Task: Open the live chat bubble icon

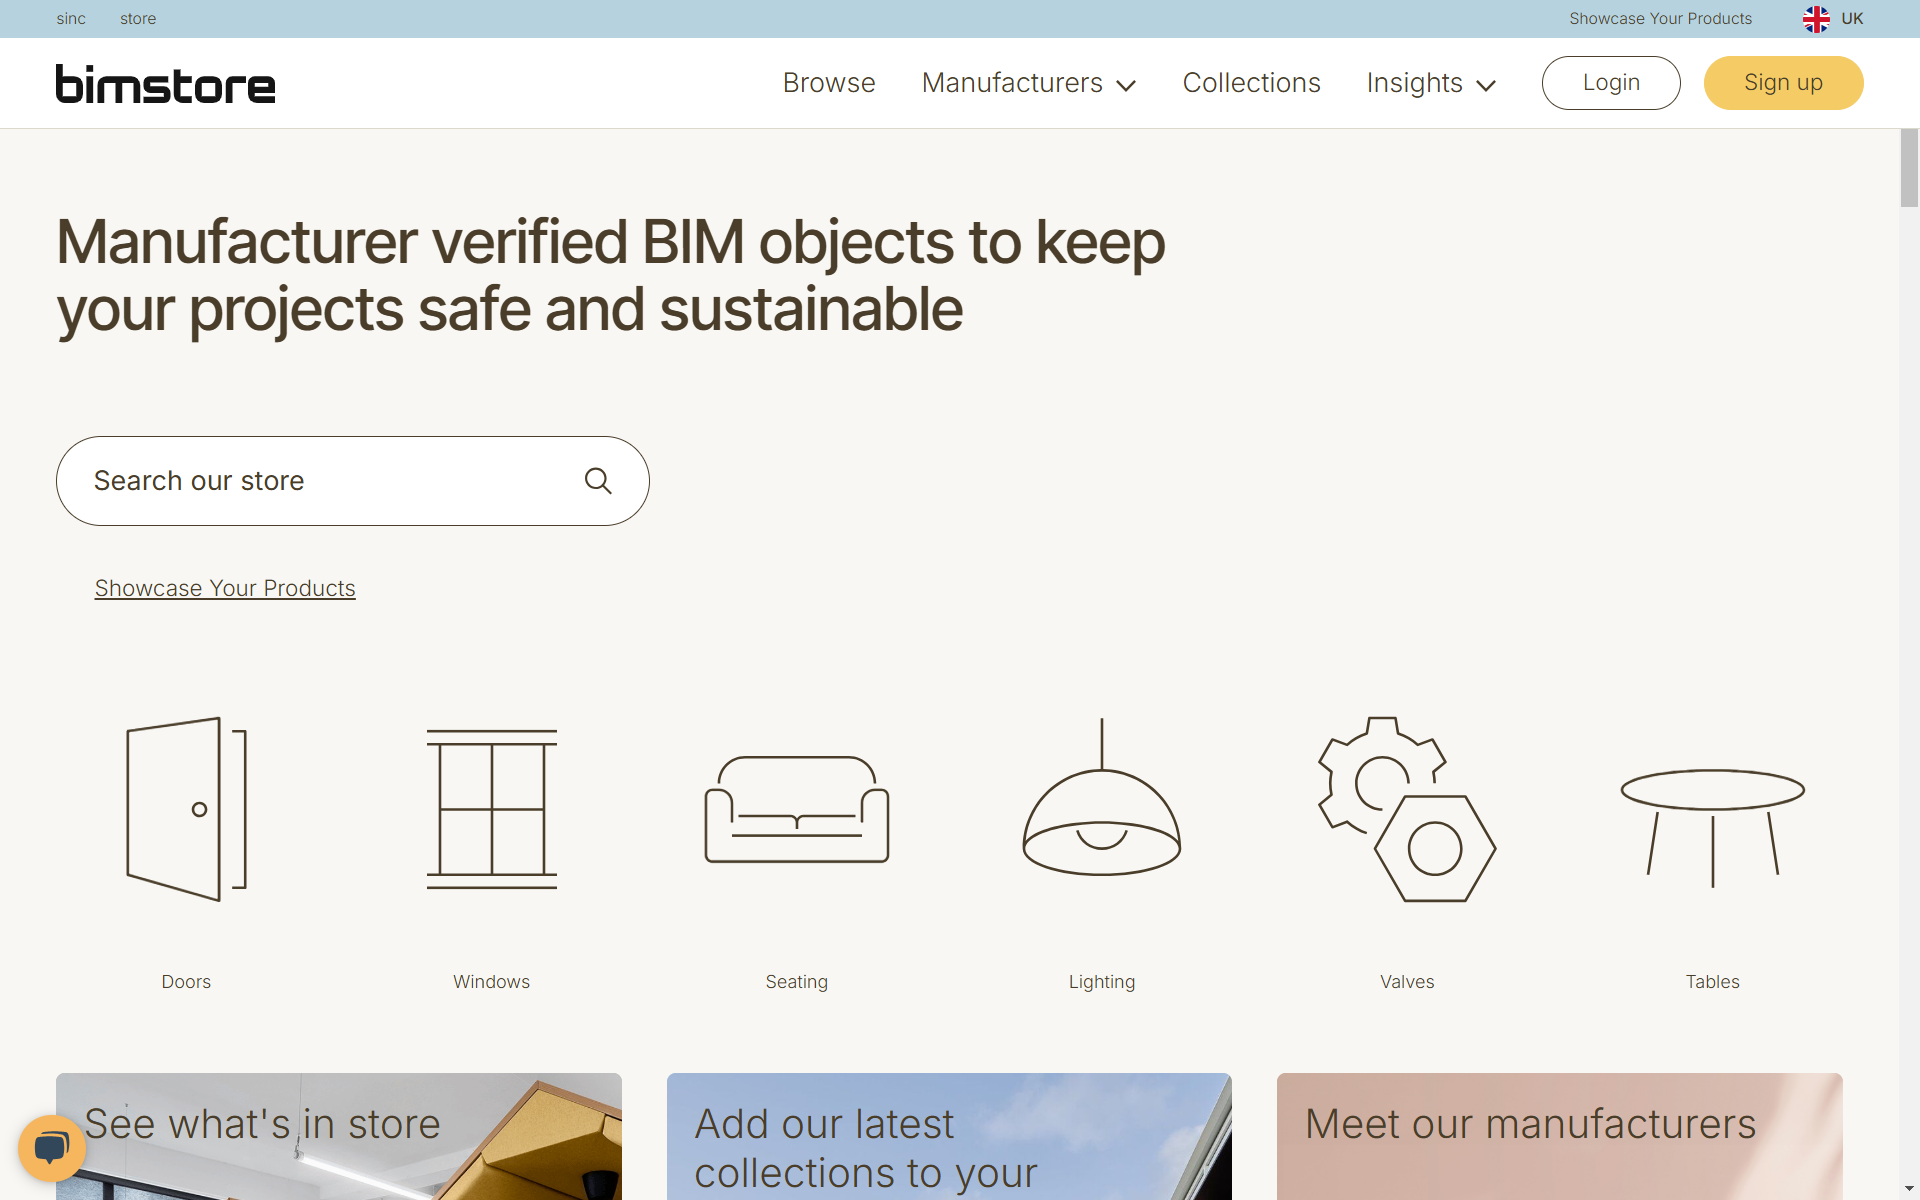Action: (x=51, y=1148)
